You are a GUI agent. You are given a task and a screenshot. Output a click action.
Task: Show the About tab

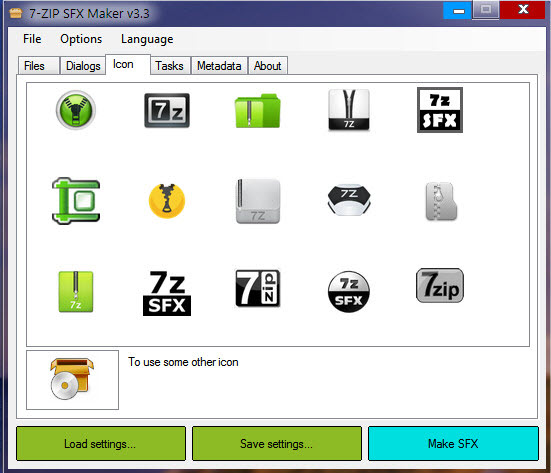(268, 65)
